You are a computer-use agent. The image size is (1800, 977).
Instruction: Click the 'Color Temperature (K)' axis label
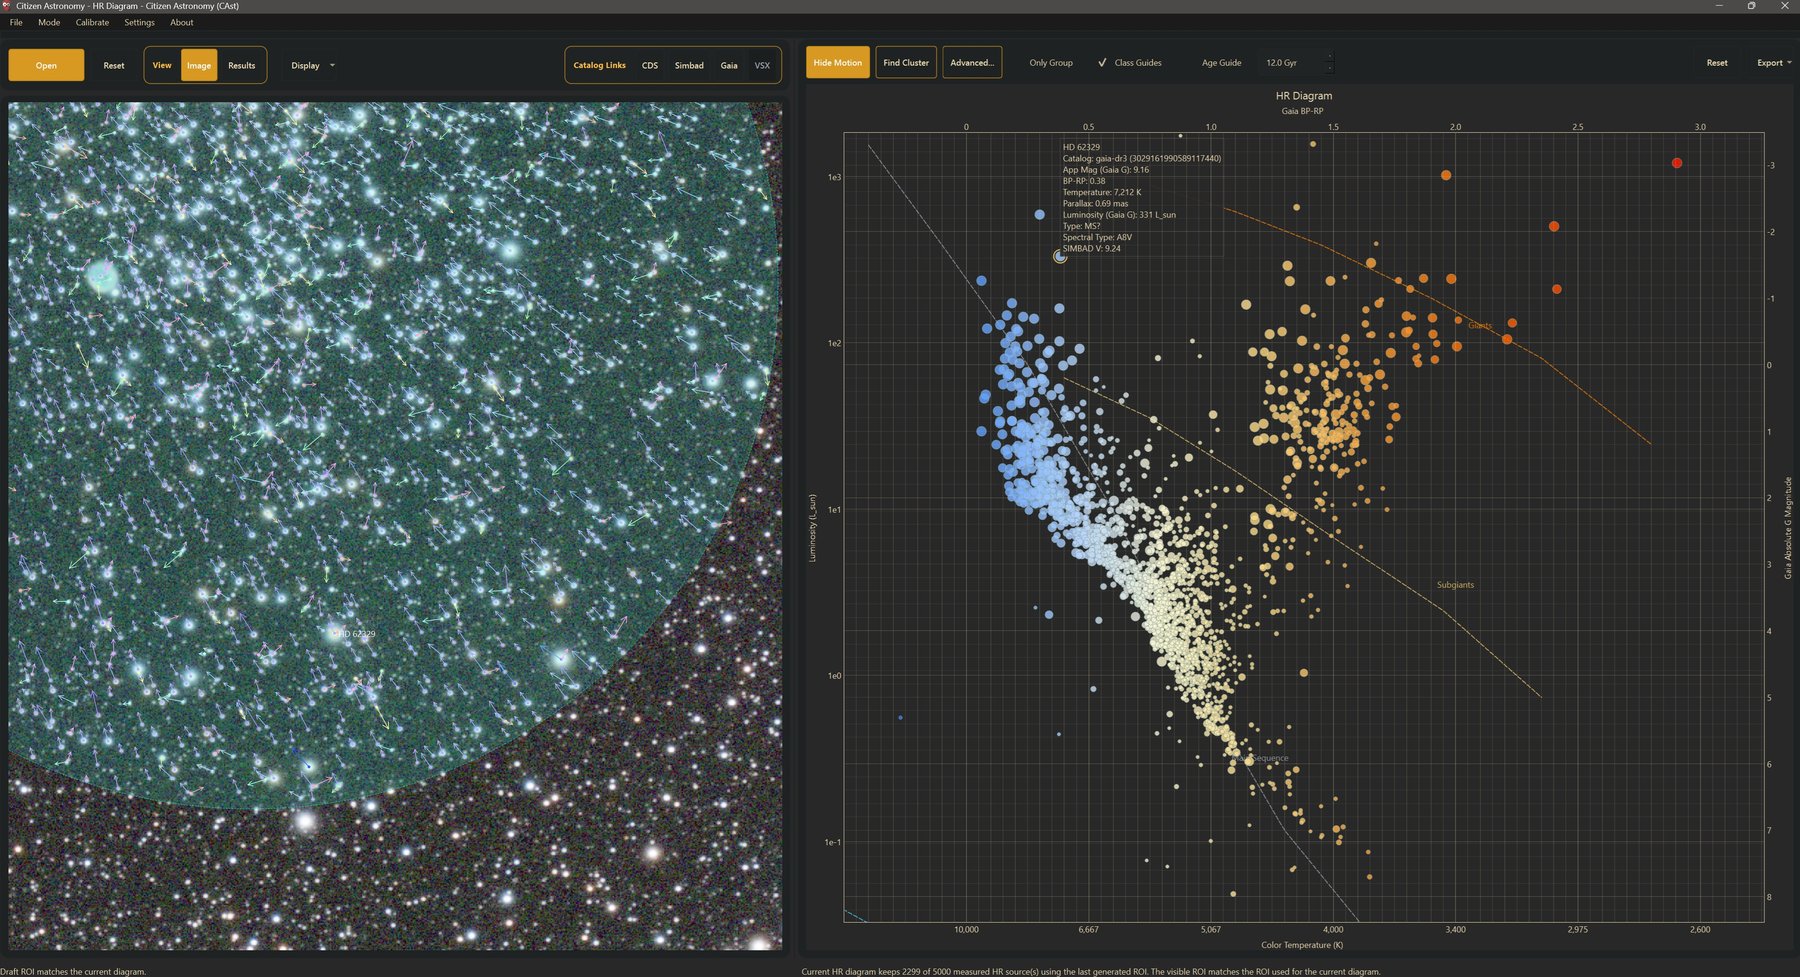[1302, 945]
